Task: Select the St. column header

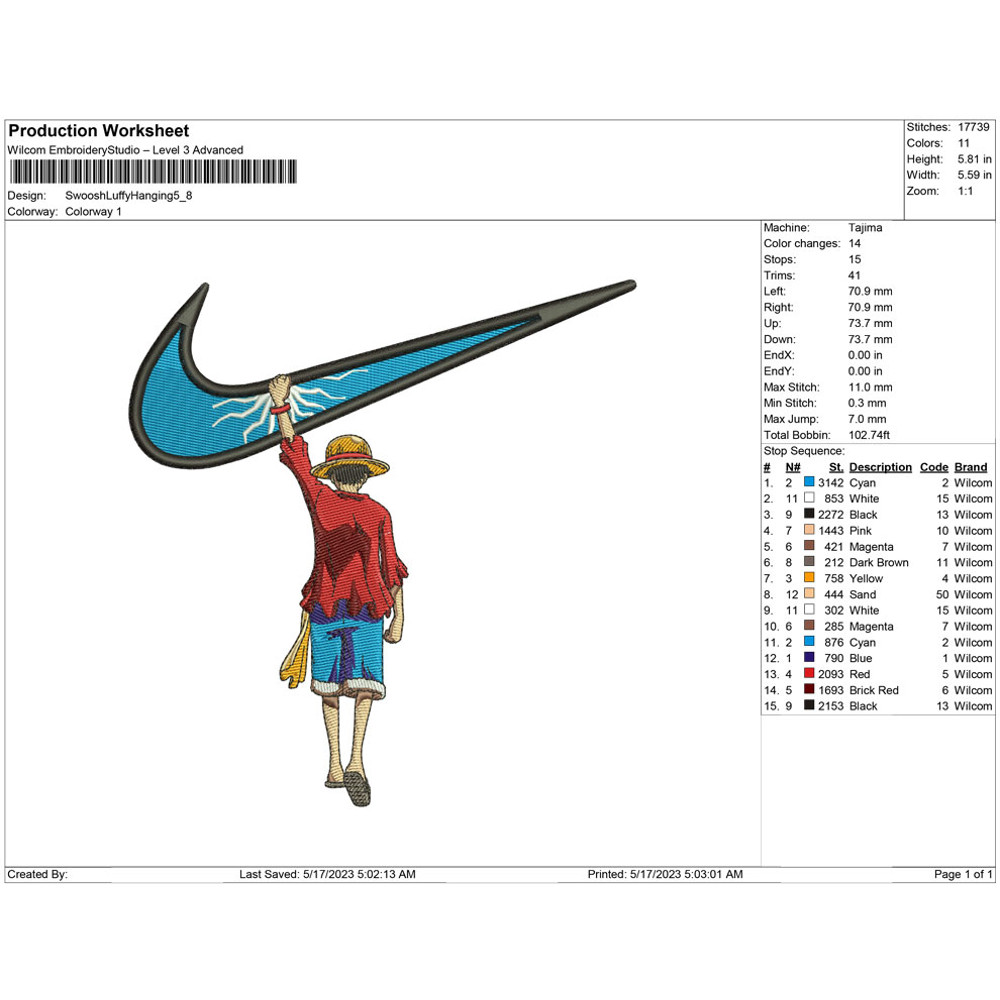Action: click(x=835, y=467)
